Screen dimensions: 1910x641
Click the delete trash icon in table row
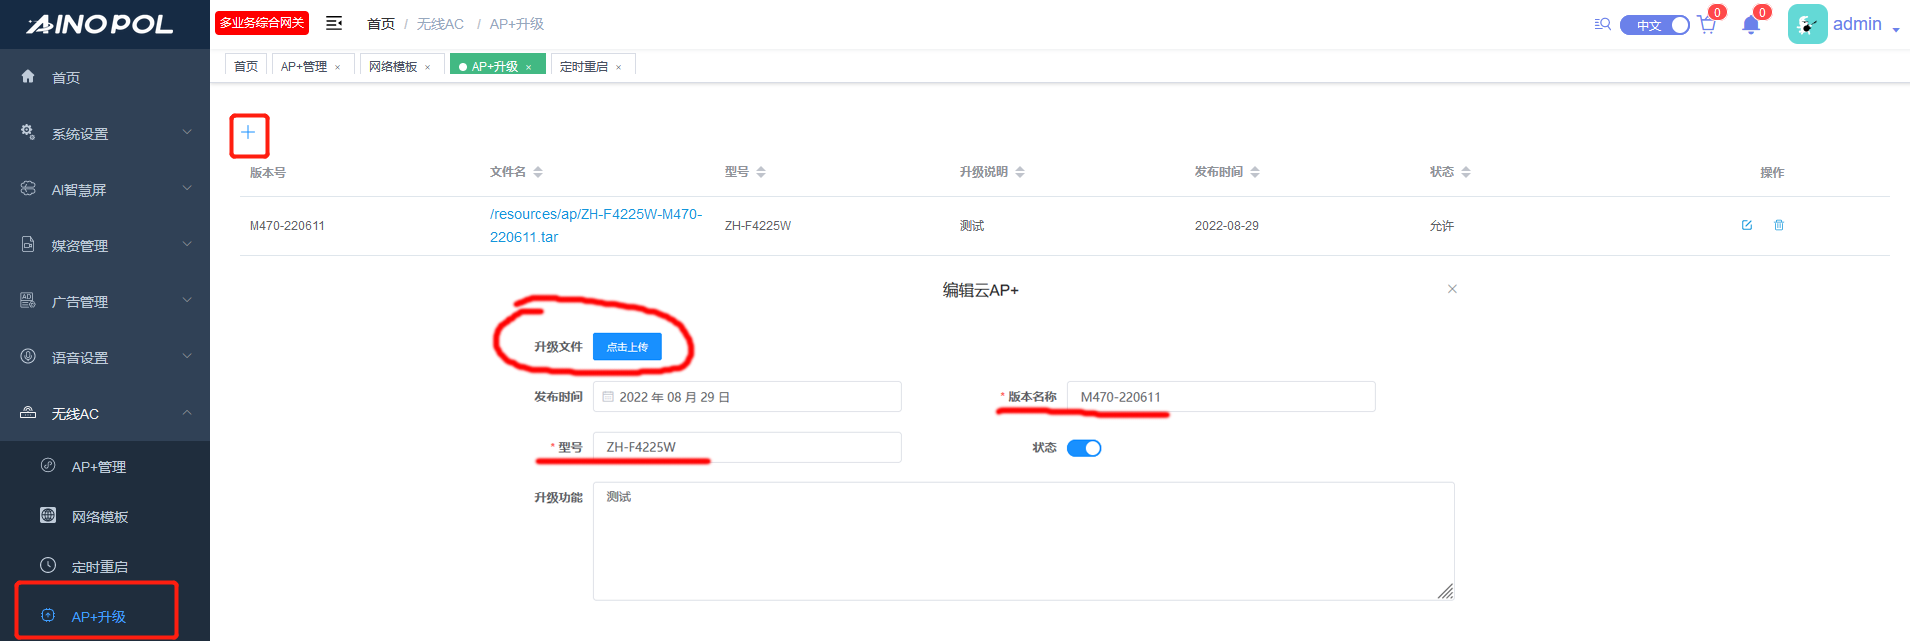pos(1778,225)
